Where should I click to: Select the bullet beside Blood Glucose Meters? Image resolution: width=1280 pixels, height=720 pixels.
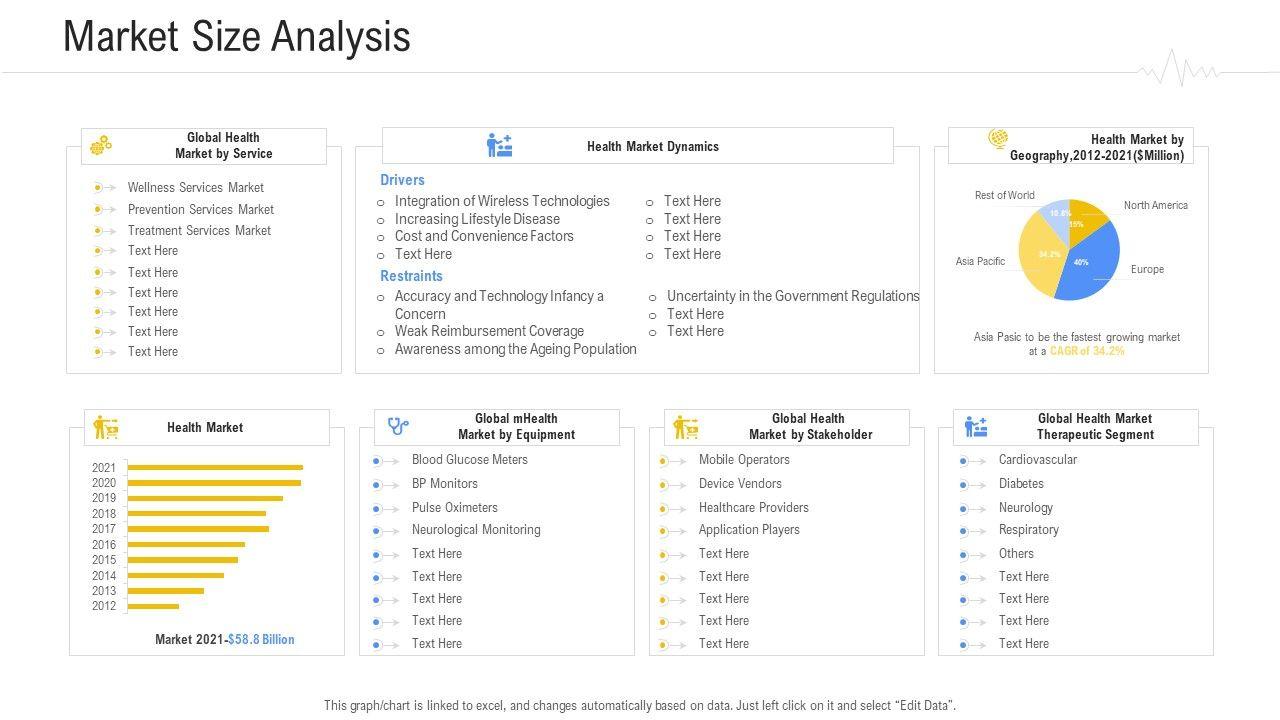pyautogui.click(x=378, y=461)
